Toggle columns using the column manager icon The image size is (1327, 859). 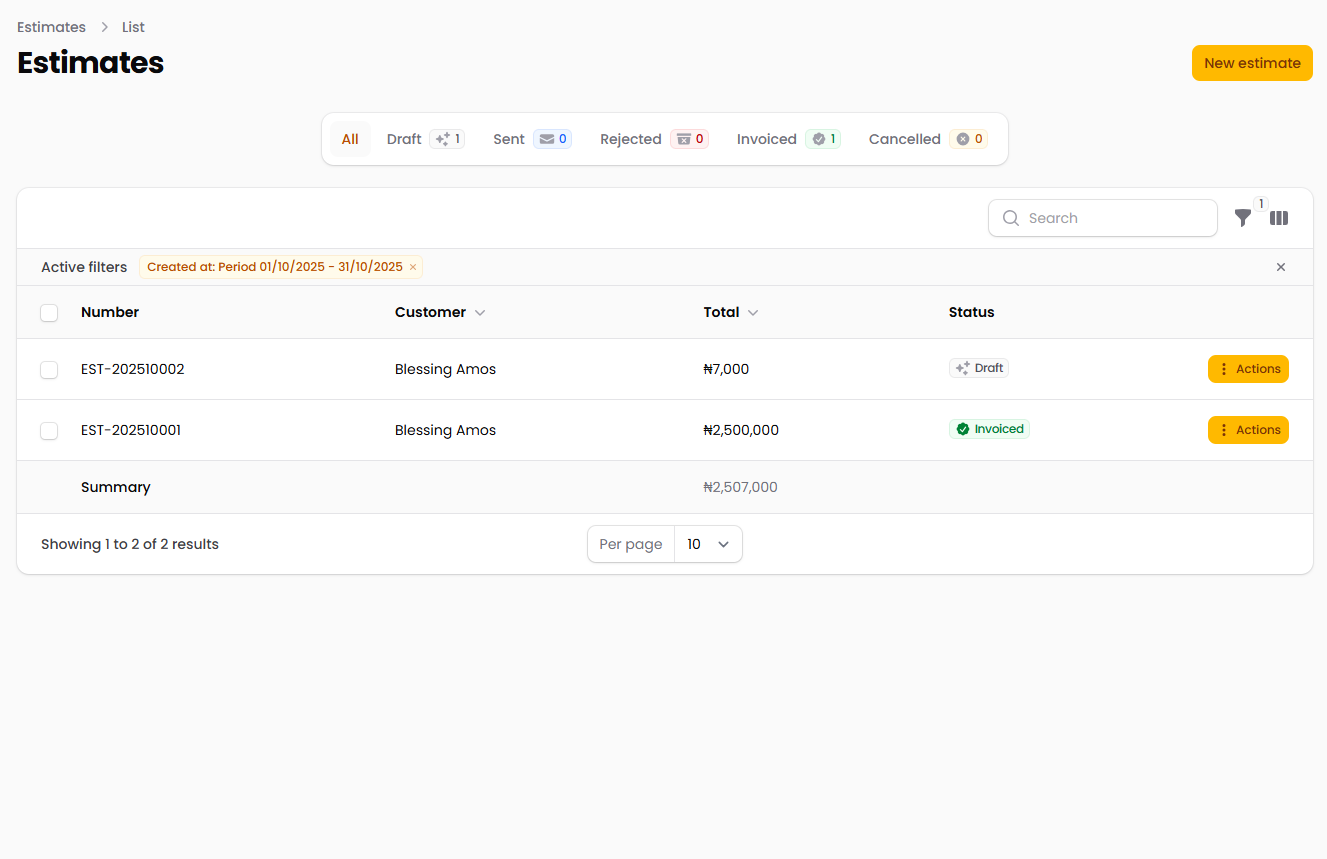(1279, 218)
